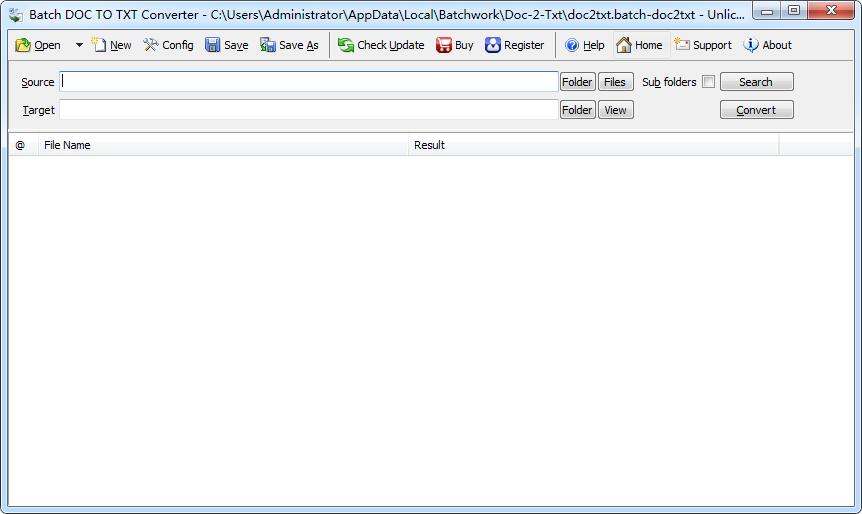The width and height of the screenshot is (862, 514).
Task: Click the Register toolbar icon
Action: tap(493, 45)
